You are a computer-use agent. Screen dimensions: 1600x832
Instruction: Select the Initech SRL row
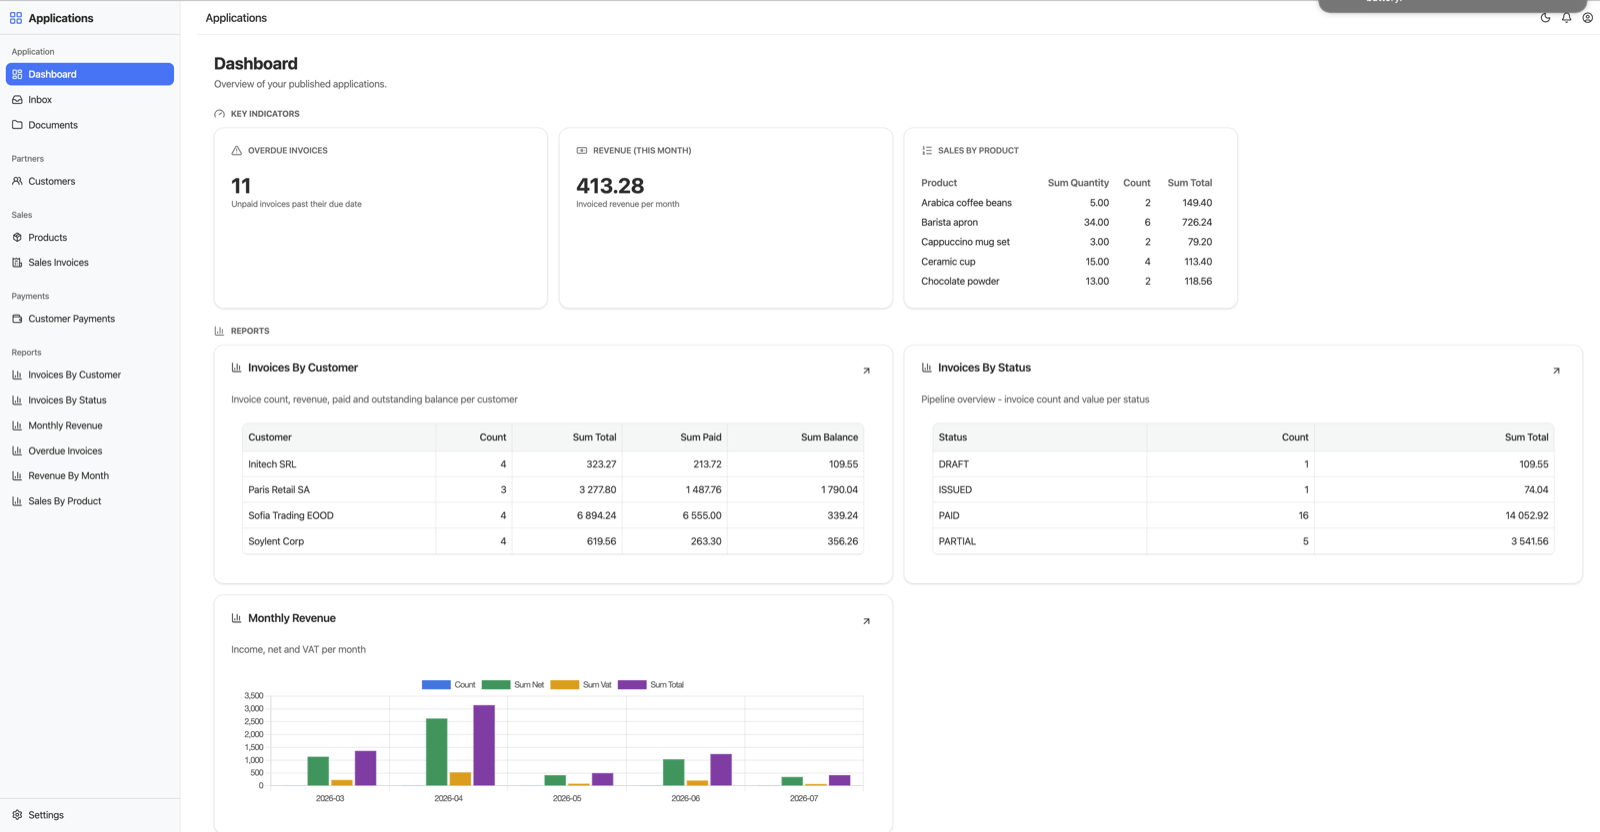coord(553,464)
